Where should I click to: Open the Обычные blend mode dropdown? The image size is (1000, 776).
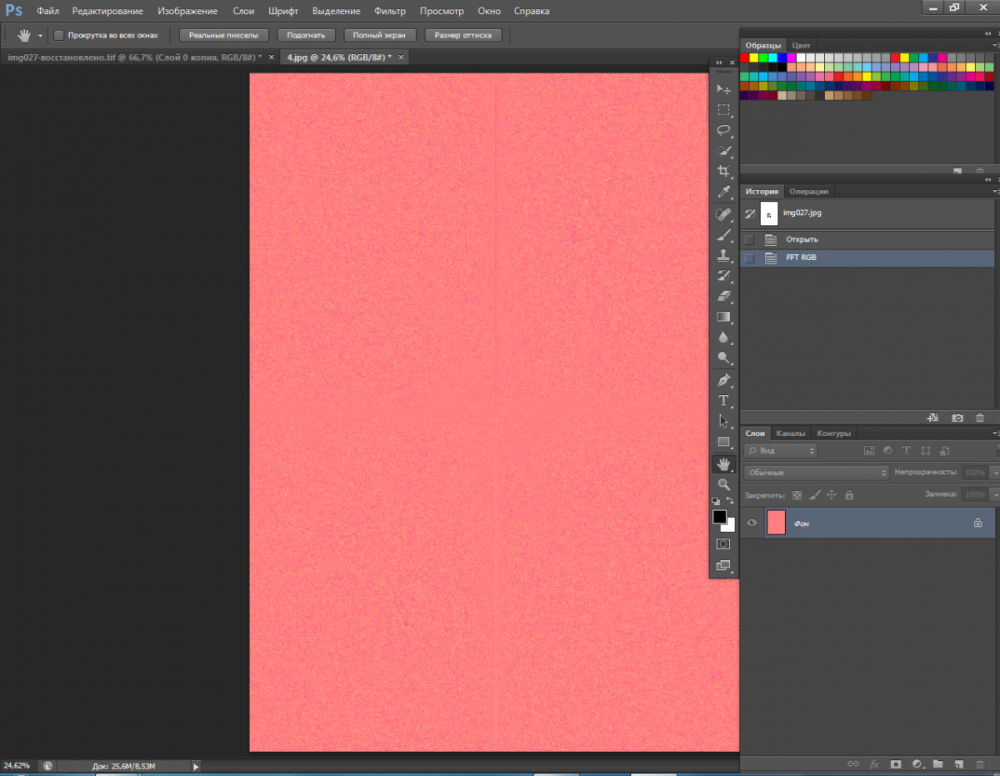click(816, 472)
